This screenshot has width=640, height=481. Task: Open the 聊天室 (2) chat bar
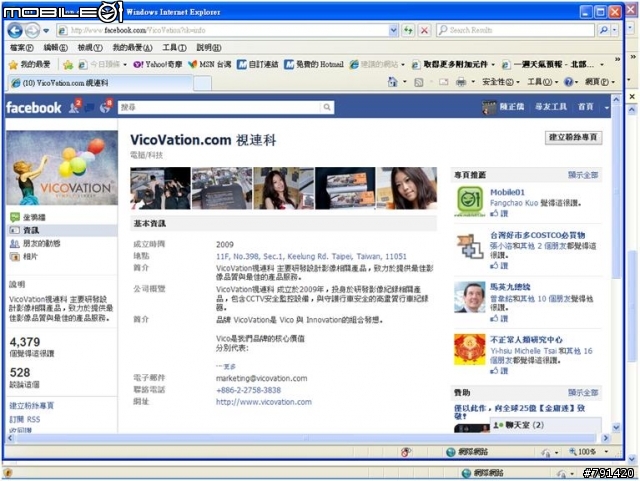(545, 425)
